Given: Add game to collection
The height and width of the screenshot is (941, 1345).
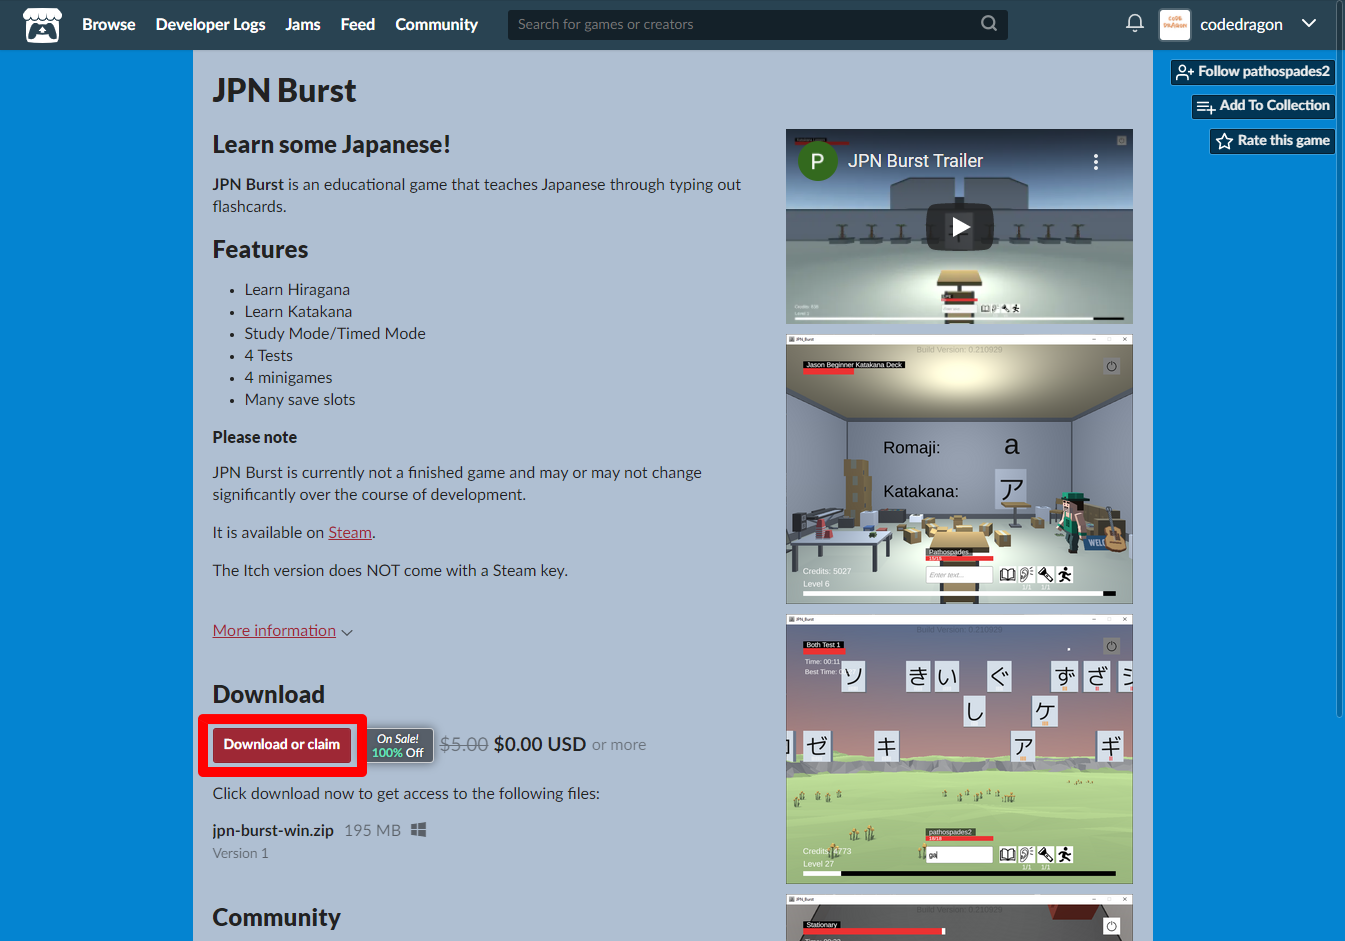Looking at the screenshot, I should point(1263,106).
